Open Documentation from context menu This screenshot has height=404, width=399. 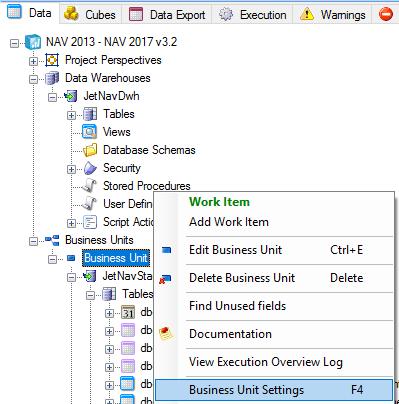[274, 334]
